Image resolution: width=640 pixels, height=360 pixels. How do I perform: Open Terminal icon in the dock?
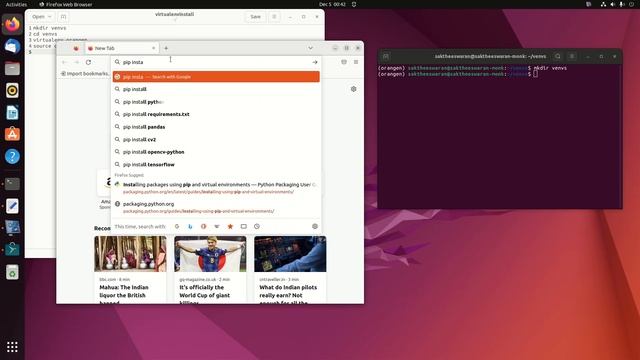pyautogui.click(x=12, y=184)
